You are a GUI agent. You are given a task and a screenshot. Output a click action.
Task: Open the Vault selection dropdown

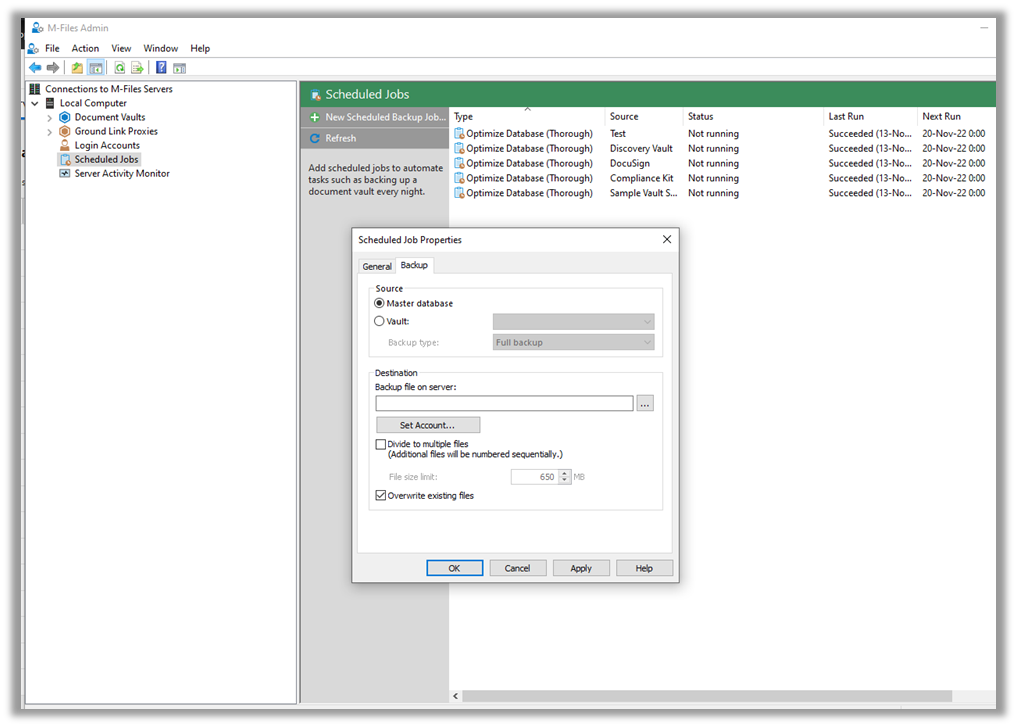coord(573,322)
